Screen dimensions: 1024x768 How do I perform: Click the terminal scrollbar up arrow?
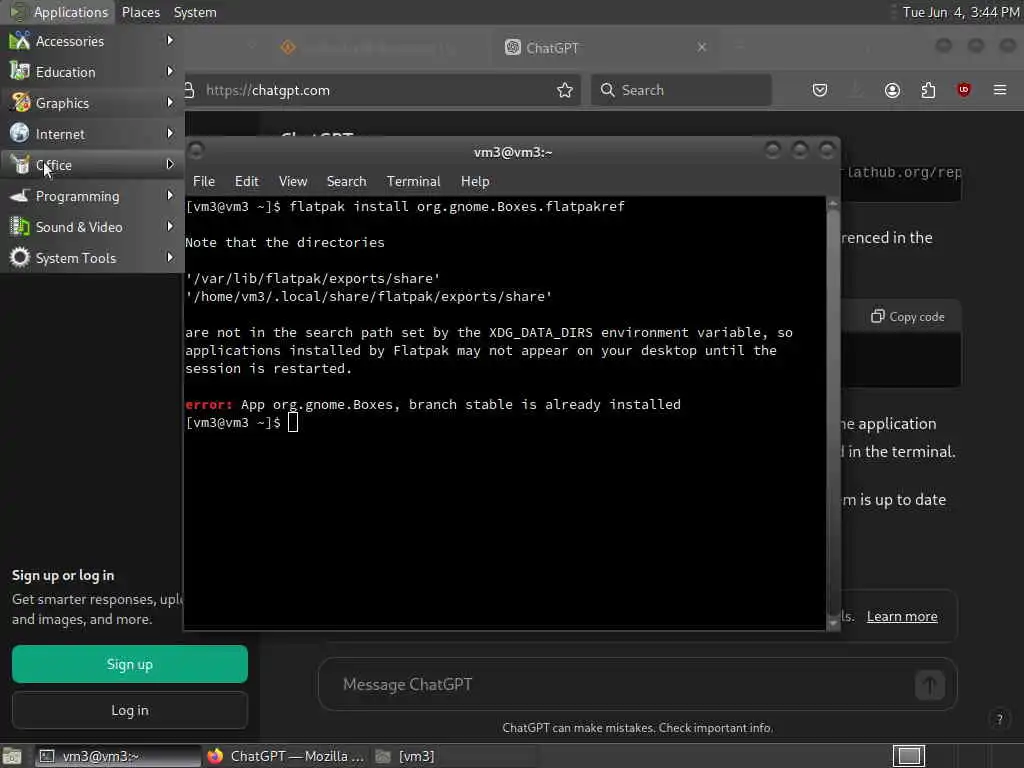(833, 204)
